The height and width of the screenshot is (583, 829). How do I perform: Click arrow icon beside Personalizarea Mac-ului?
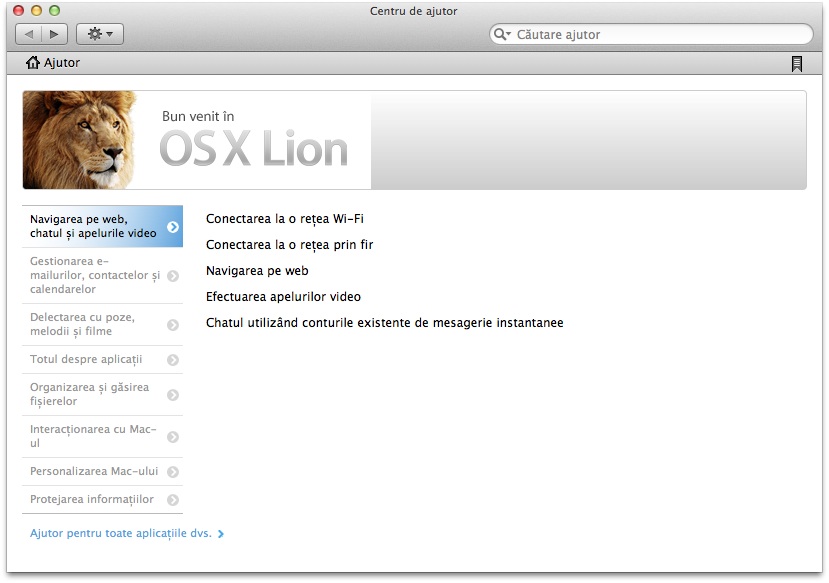(x=173, y=472)
